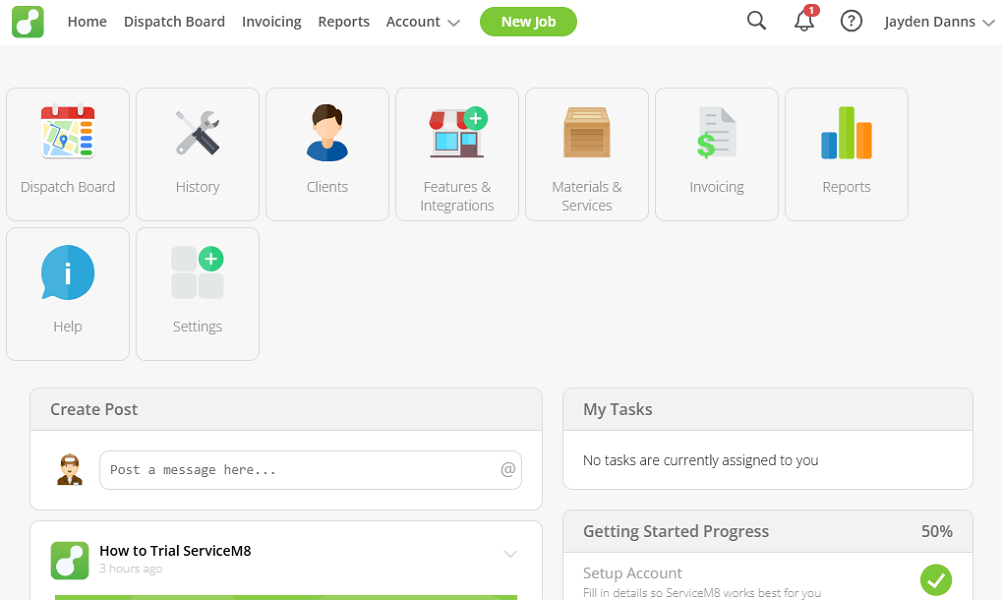Go to Home in the navbar
1002x600 pixels.
pyautogui.click(x=87, y=22)
